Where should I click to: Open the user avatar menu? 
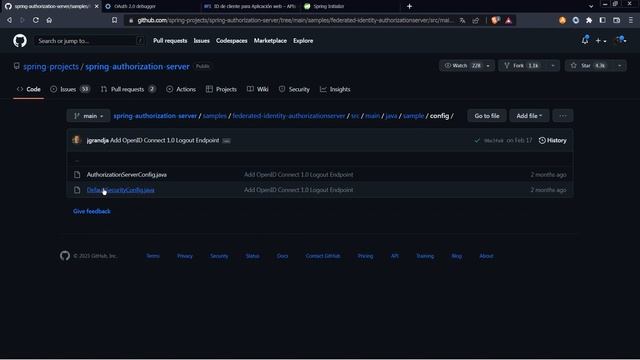click(621, 40)
